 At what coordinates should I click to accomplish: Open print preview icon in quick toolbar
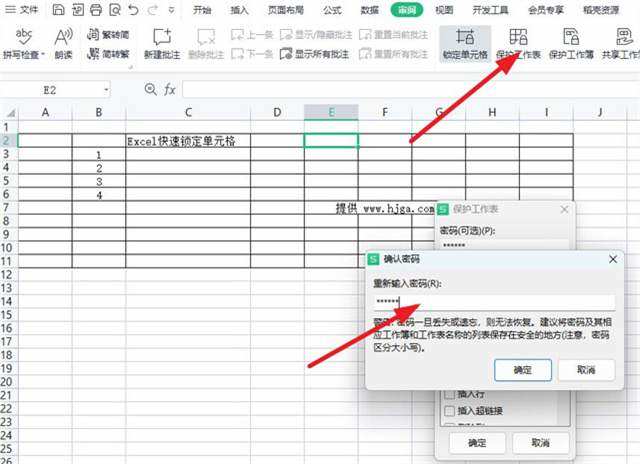click(115, 9)
